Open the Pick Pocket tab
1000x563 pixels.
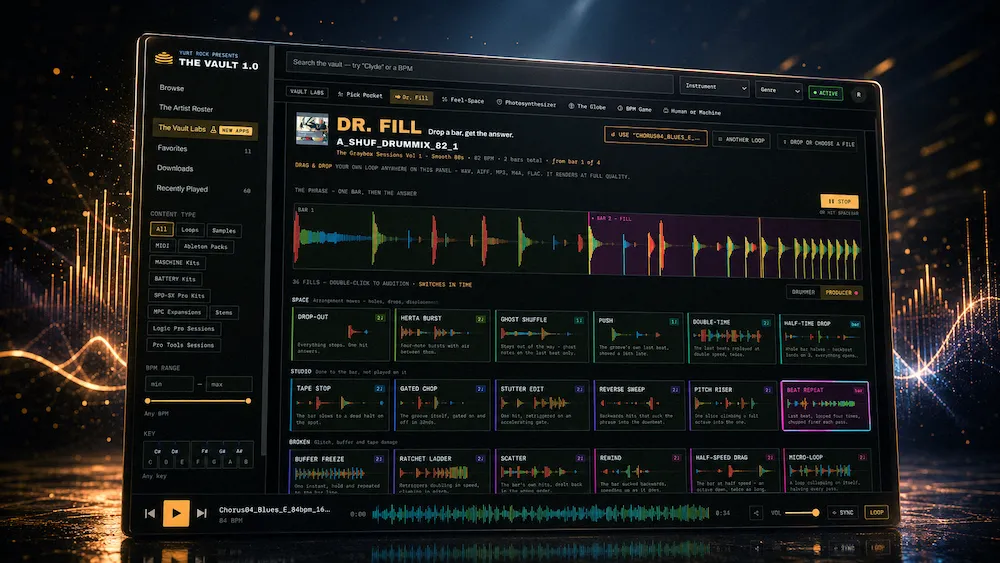[x=360, y=94]
